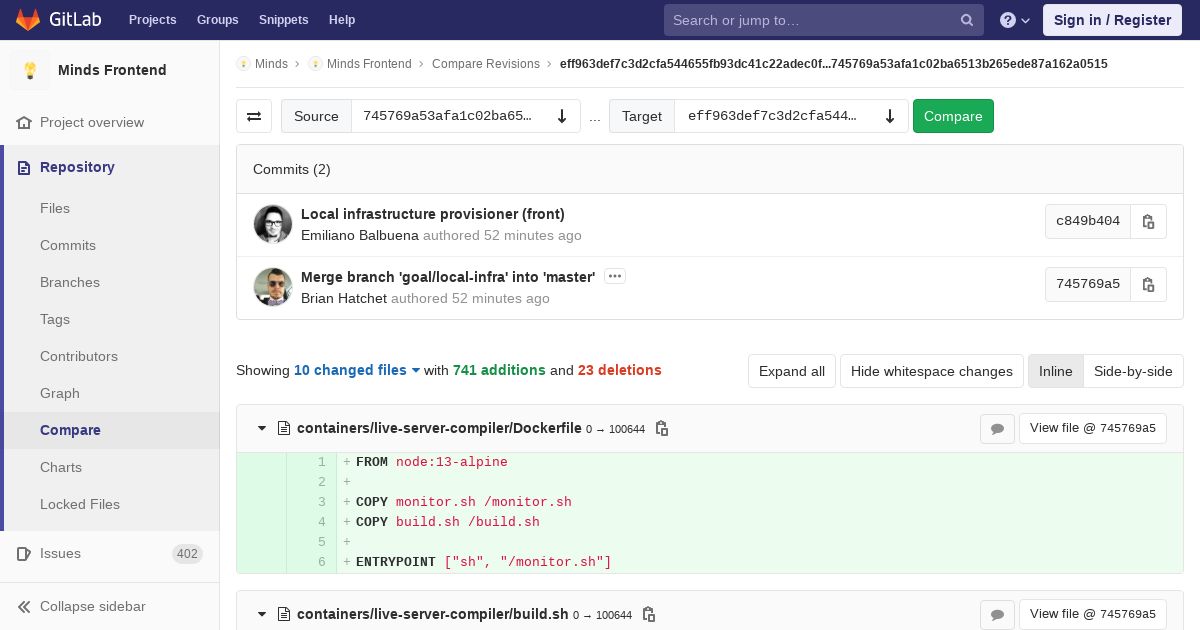Screen dimensions: 1200x630
Task: Go to Files in sidebar
Action: coord(55,208)
